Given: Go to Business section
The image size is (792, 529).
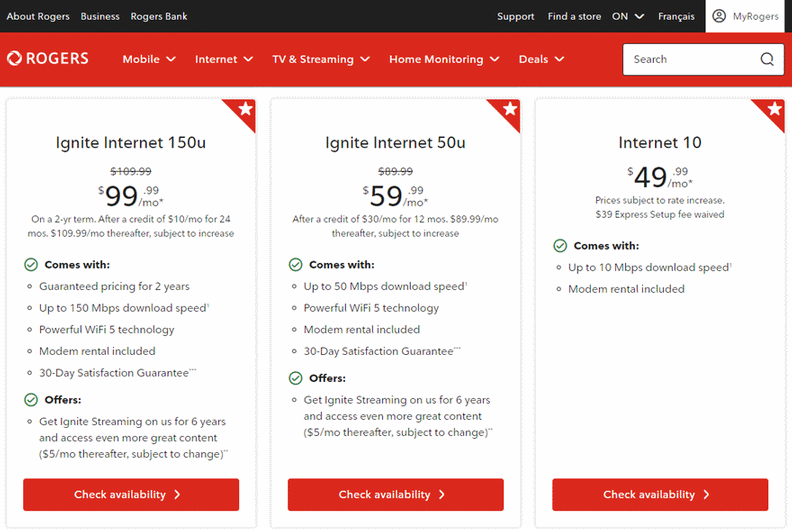Looking at the screenshot, I should click(100, 16).
